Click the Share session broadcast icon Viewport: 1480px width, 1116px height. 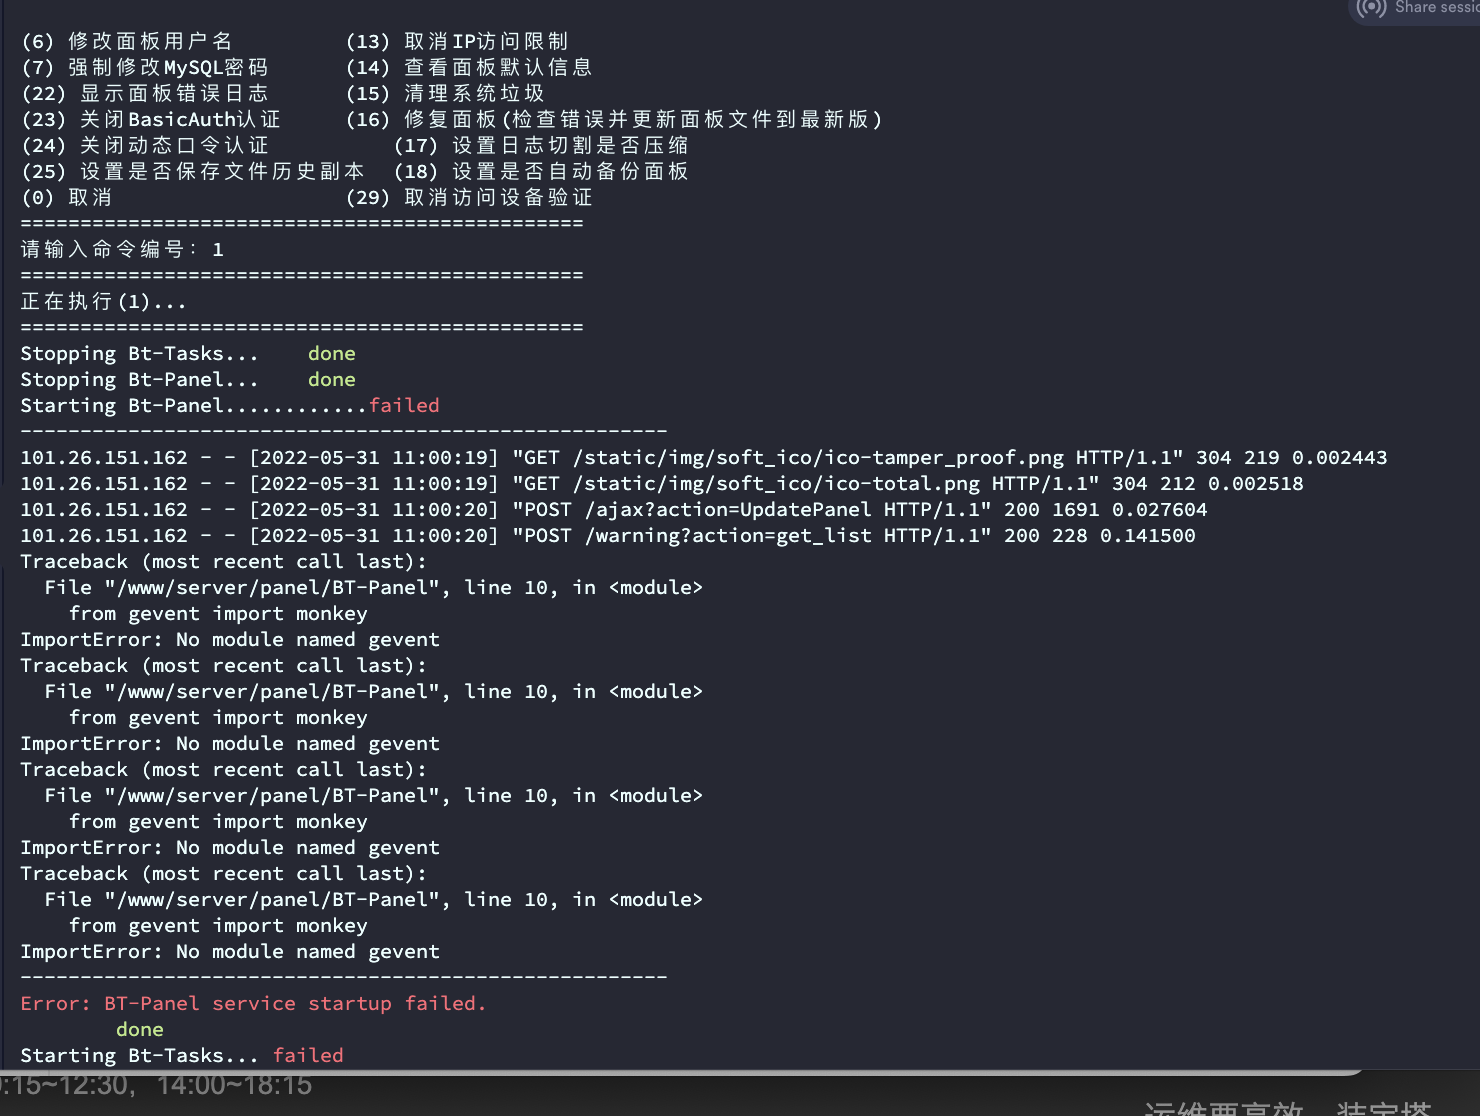pos(1371,8)
